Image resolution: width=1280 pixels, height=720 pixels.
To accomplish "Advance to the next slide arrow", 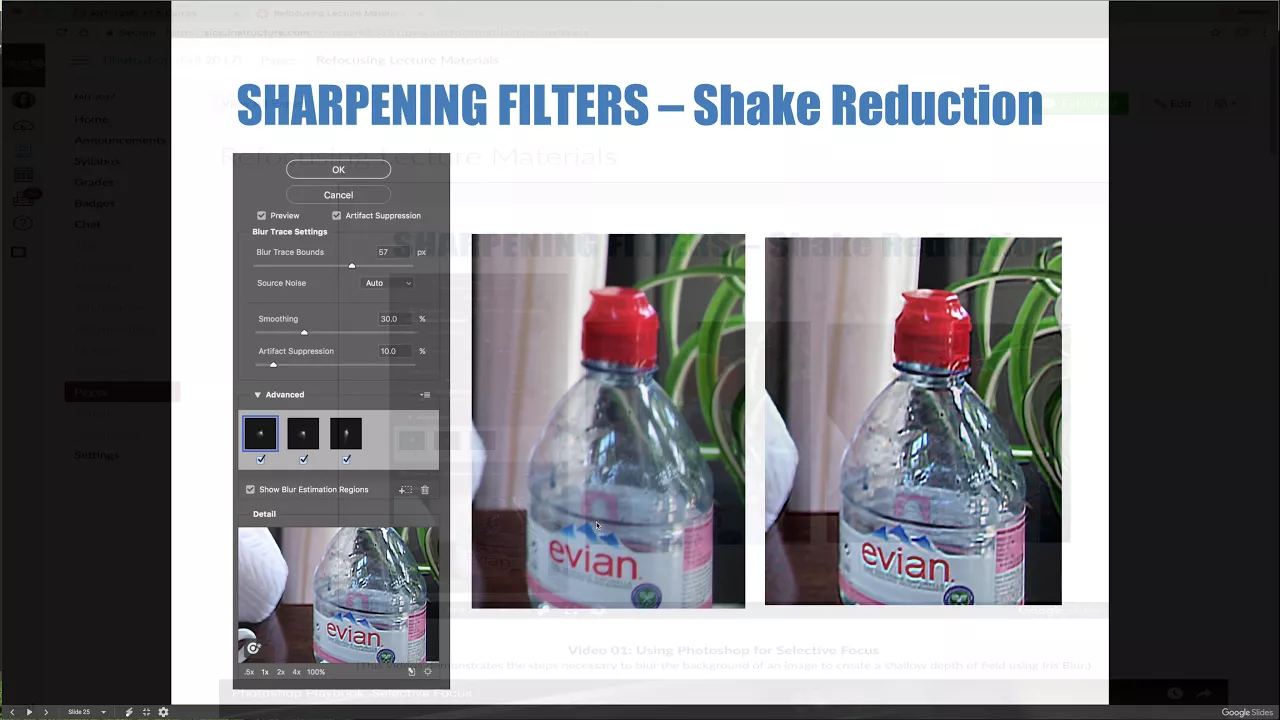I will point(45,712).
